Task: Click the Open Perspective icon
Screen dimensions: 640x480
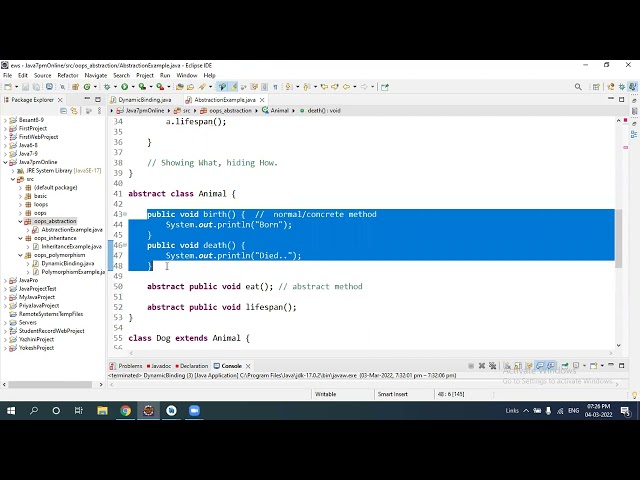Action: 596,87
